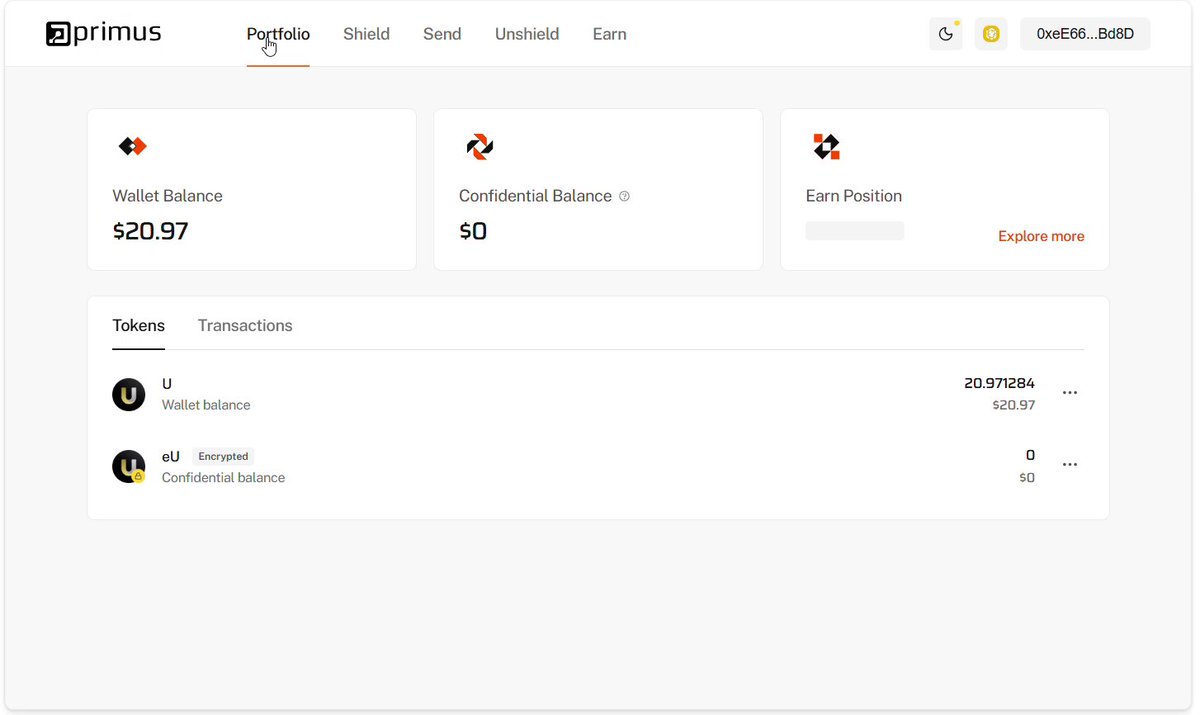
Task: Switch to the Transactions tab
Action: click(x=245, y=326)
